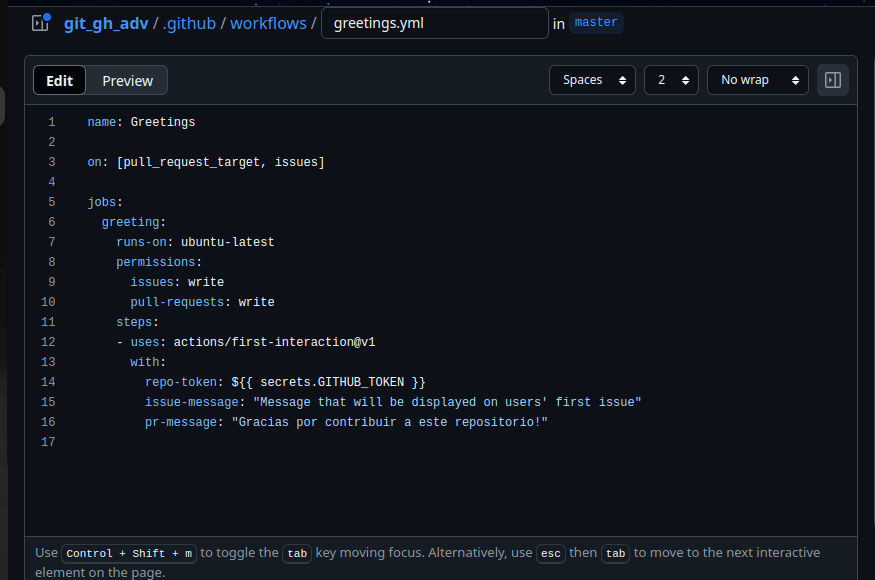Click 'Gracias por contribuir a este repositorio!' text

coord(390,423)
